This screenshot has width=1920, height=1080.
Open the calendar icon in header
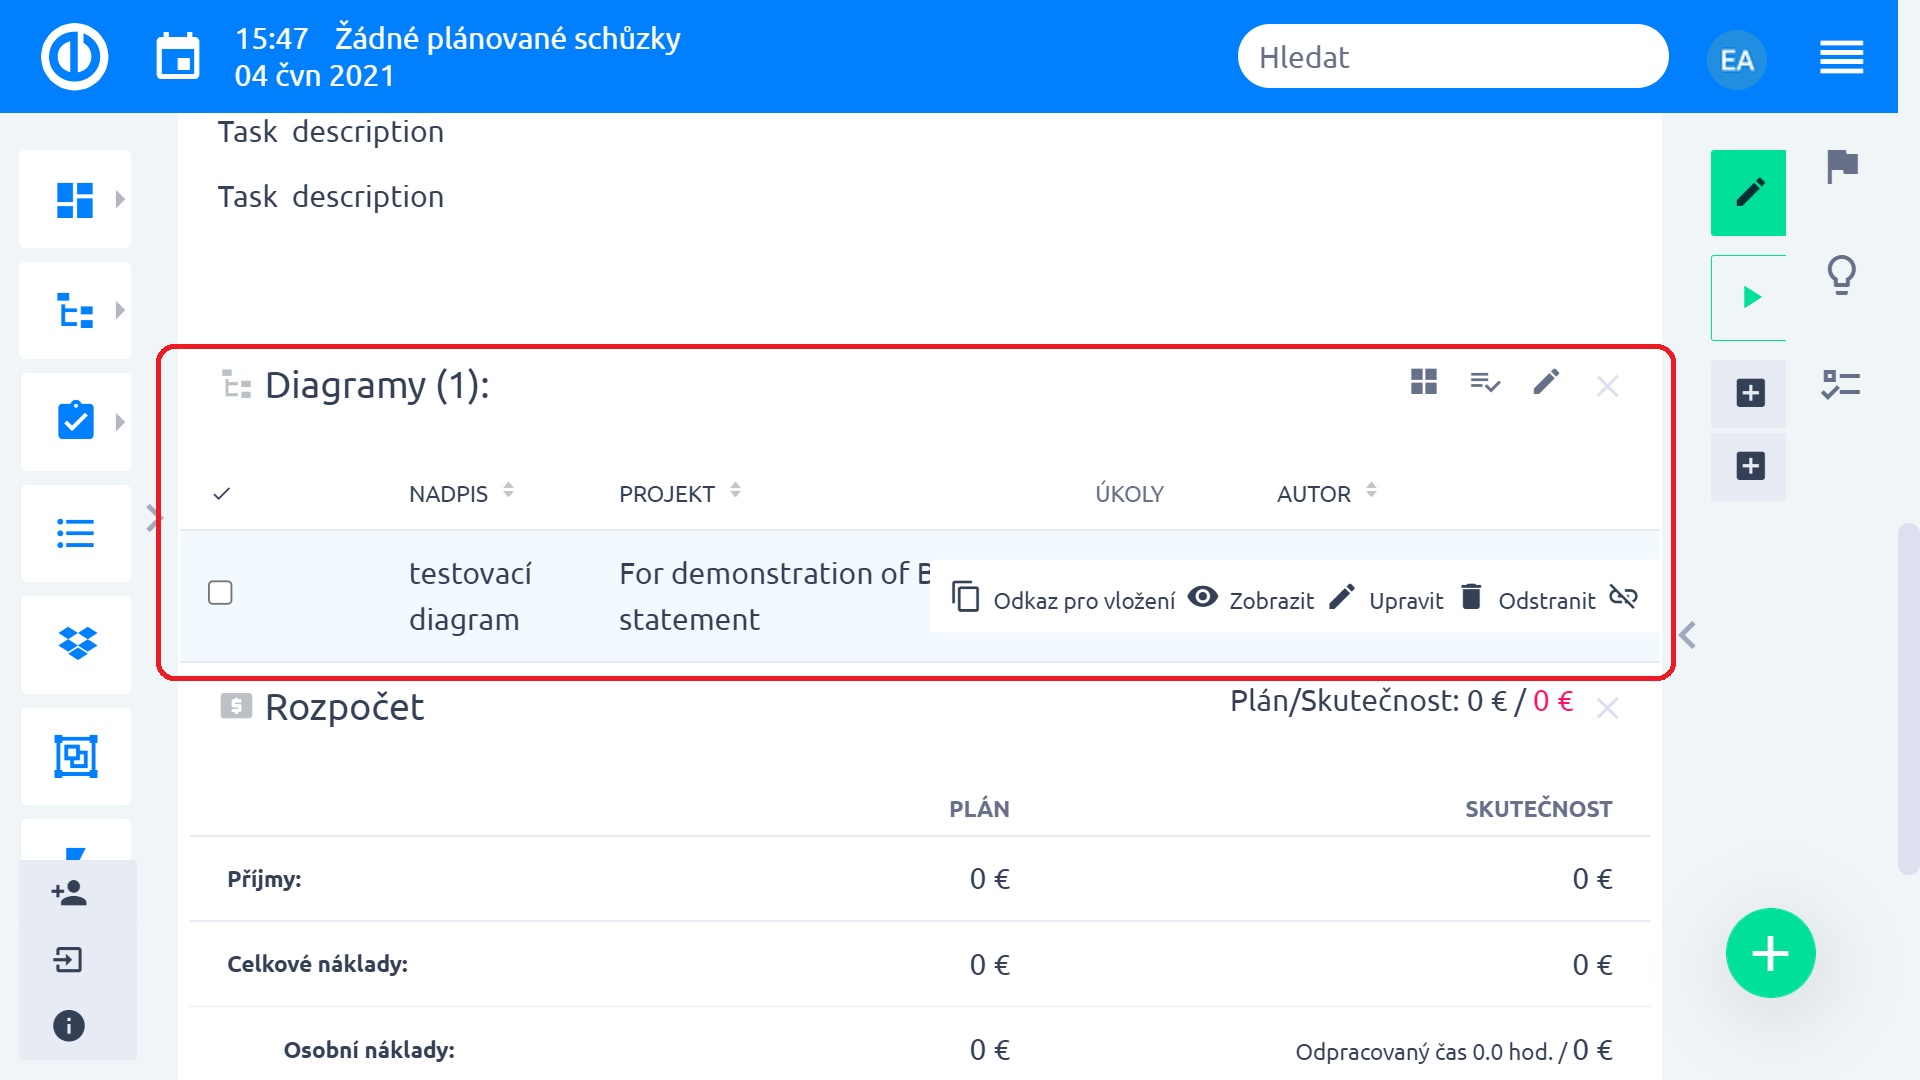(x=178, y=57)
